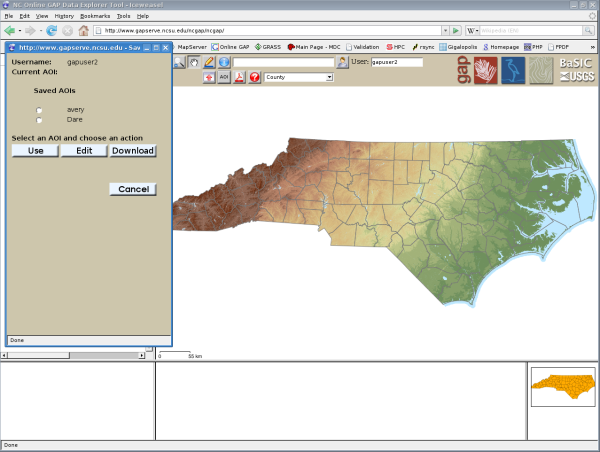
Task: Click the Wikipedia search box
Action: (x=531, y=30)
